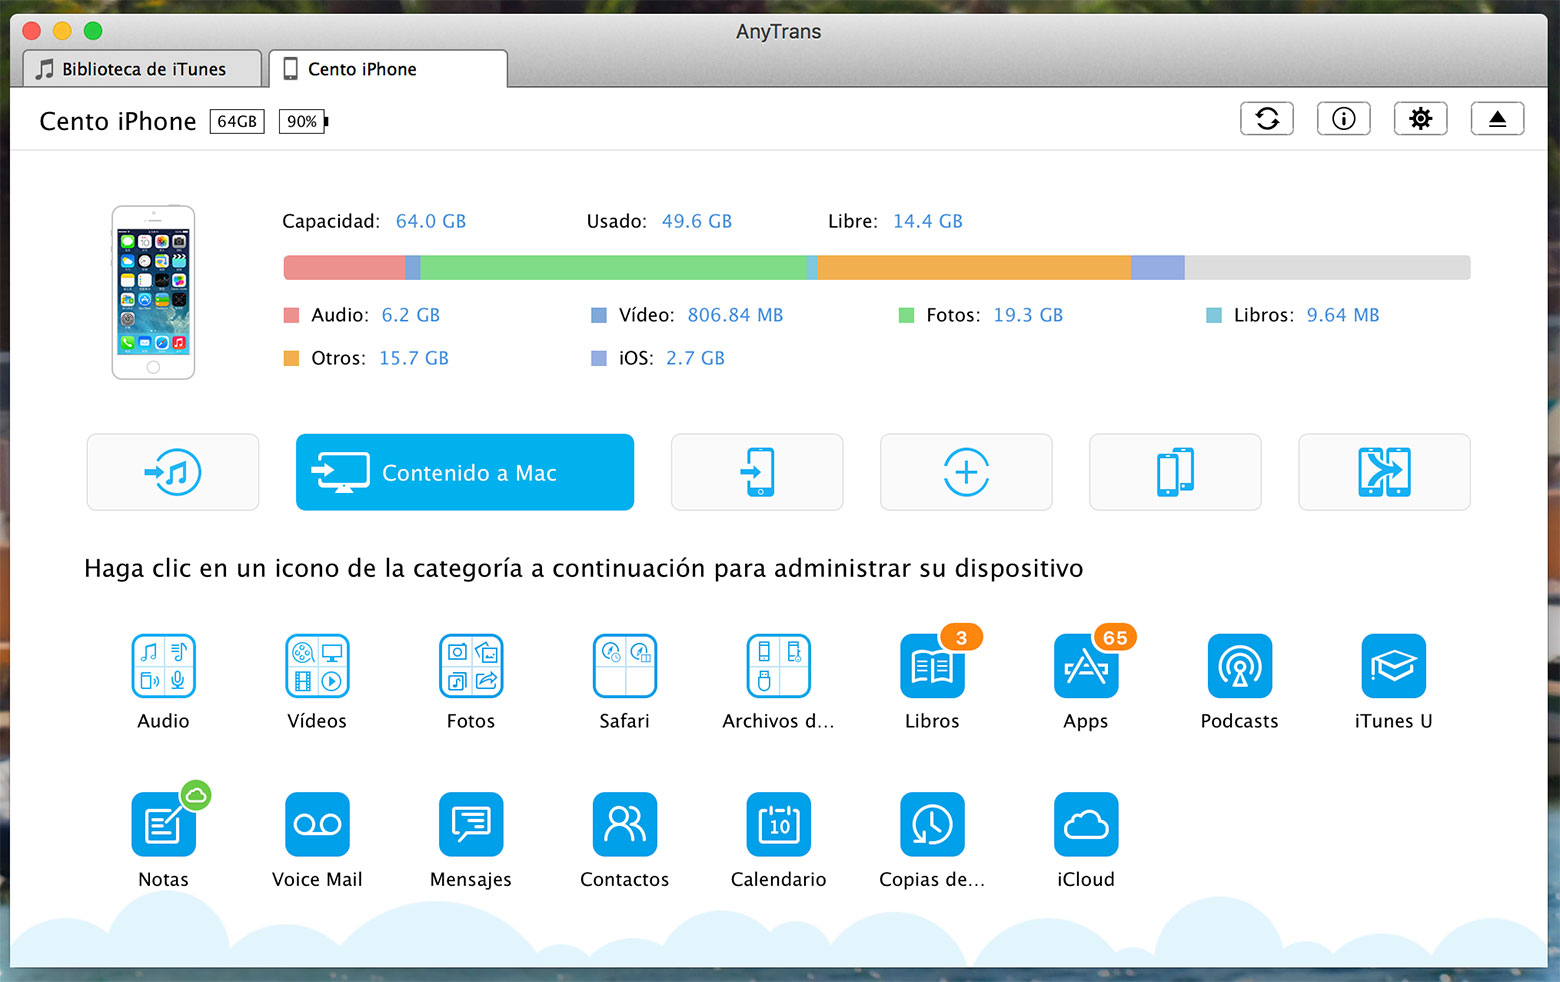This screenshot has height=982, width=1560.
Task: Minimize the AnyTrans window
Action: [62, 31]
